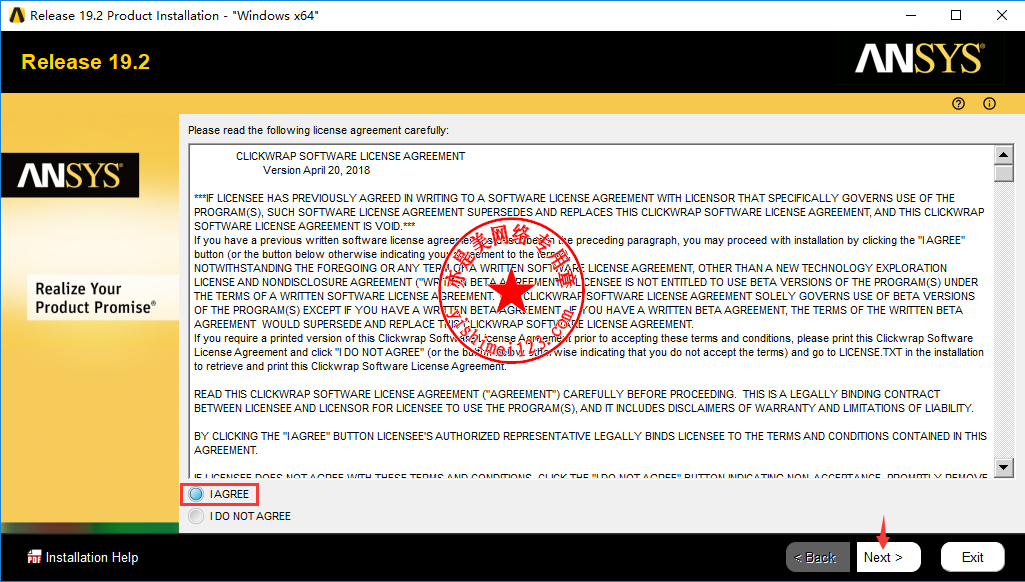Screen dimensions: 1025x582
Task: Open the Installation Help link
Action: 92,558
